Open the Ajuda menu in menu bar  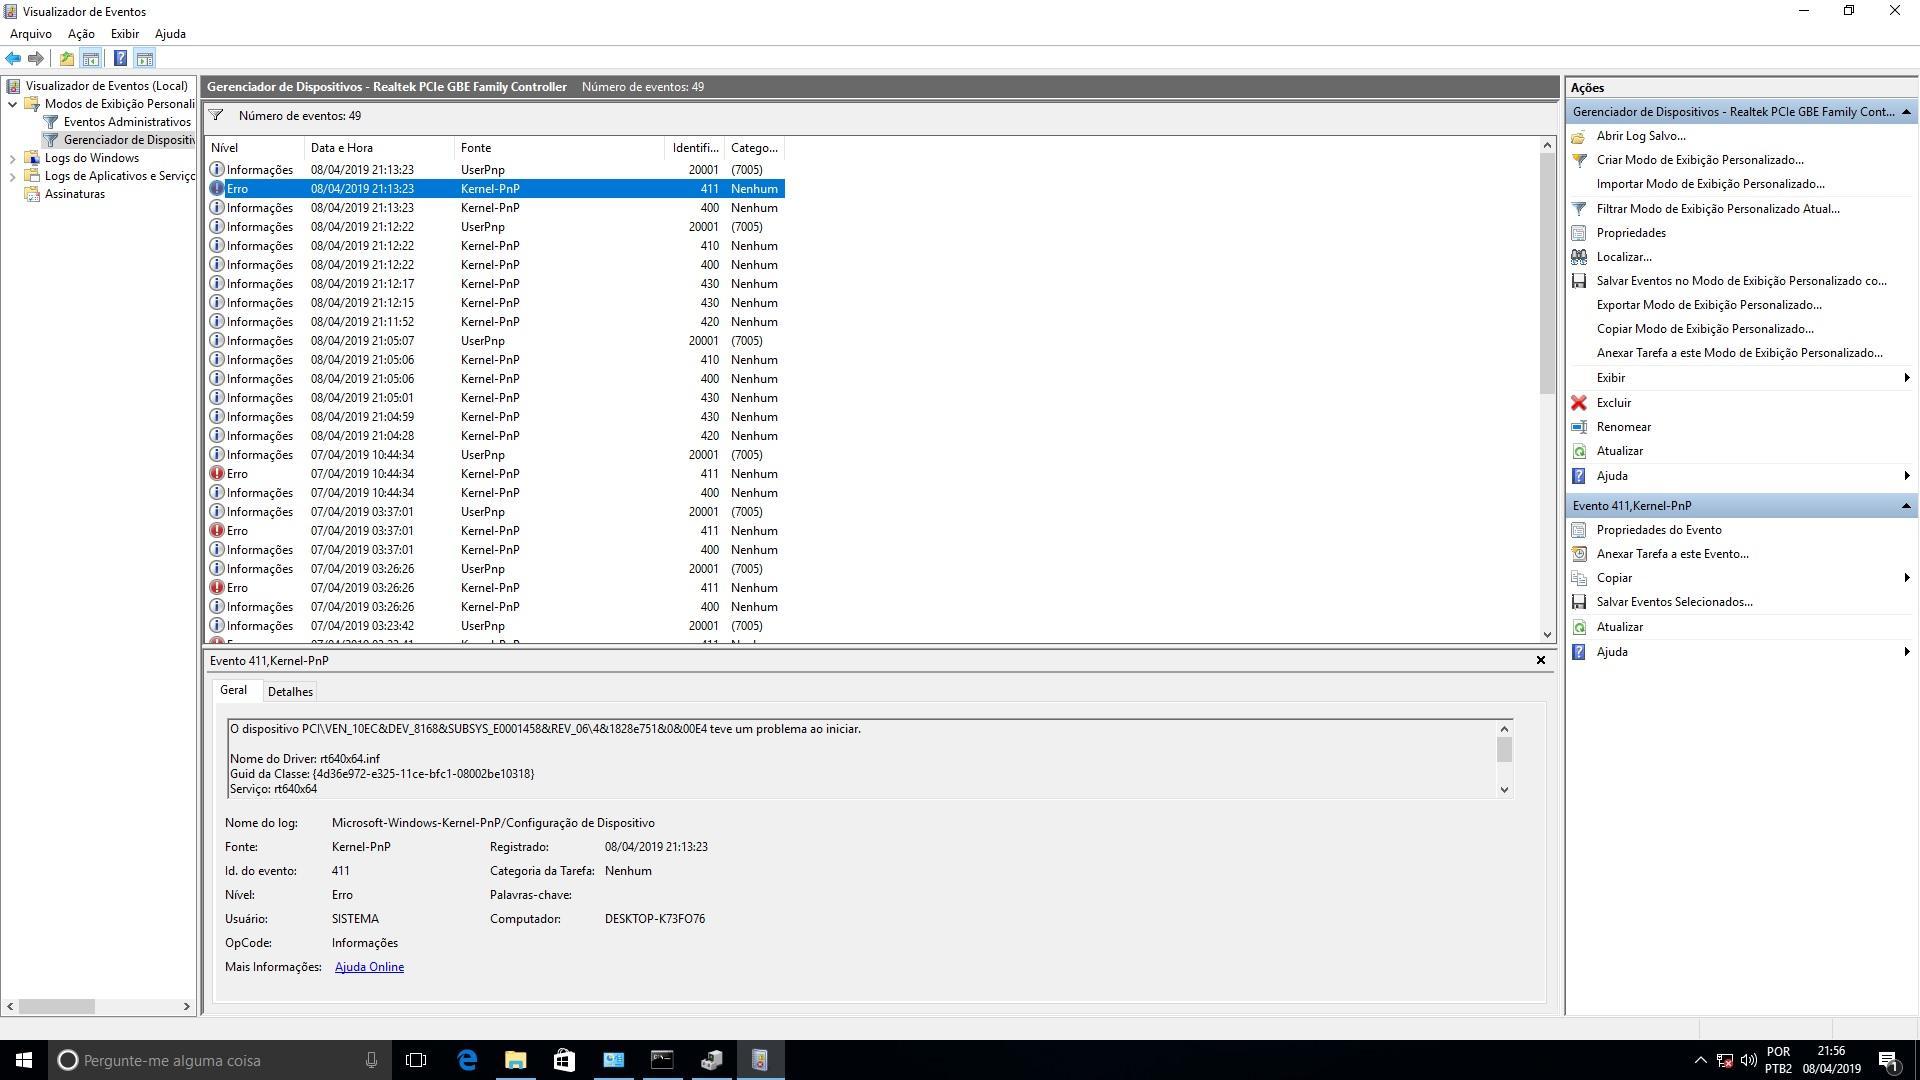tap(170, 34)
